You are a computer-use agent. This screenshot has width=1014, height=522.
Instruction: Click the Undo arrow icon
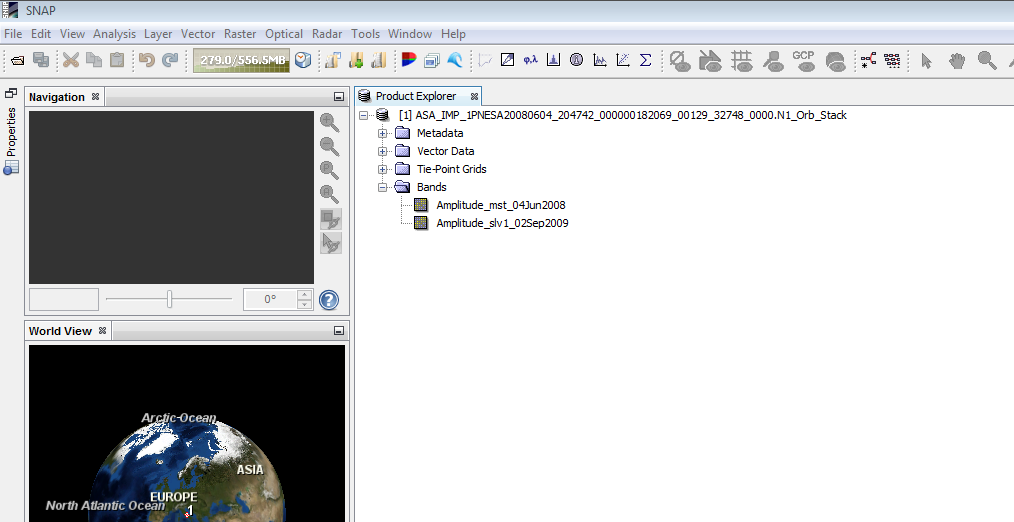pos(147,60)
